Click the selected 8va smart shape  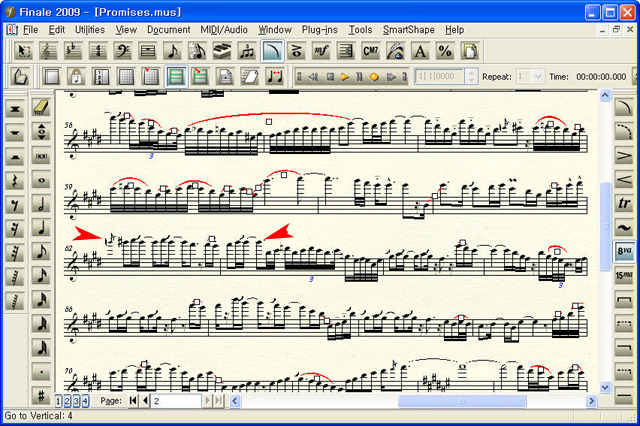point(624,251)
